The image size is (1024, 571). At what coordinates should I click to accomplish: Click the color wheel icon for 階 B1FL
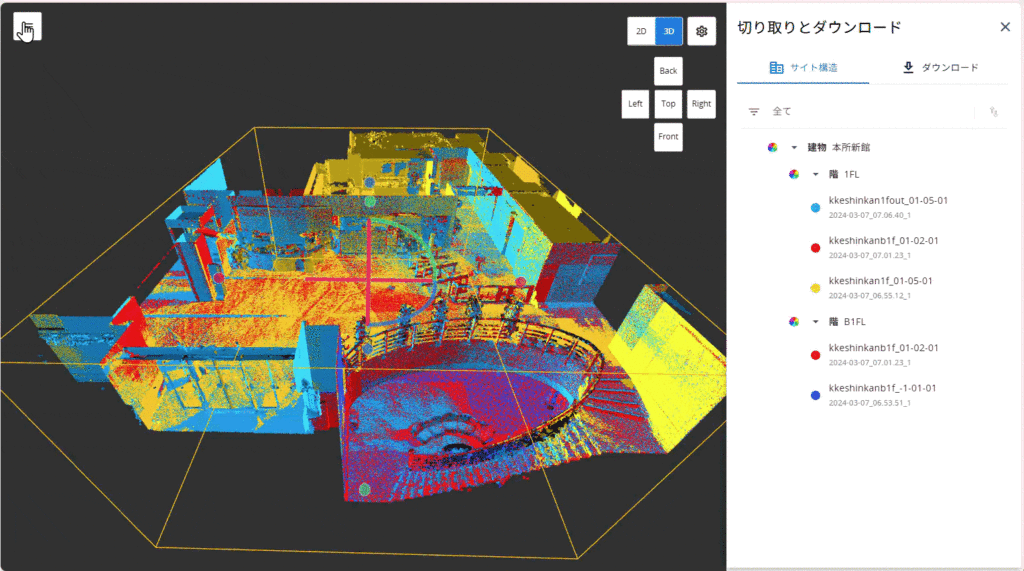coord(794,322)
